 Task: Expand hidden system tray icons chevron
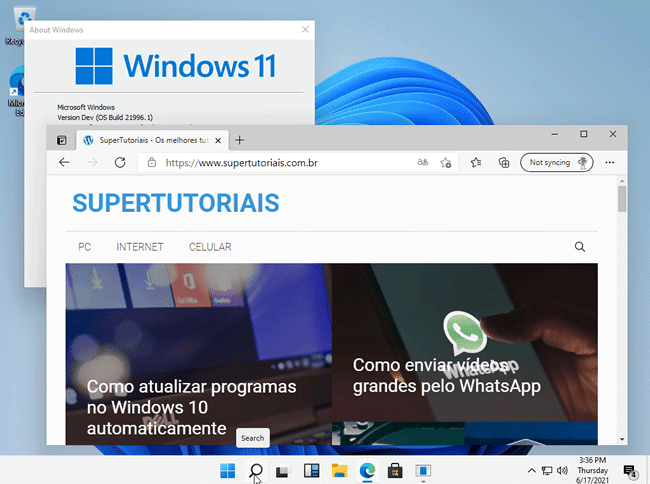pyautogui.click(x=532, y=471)
